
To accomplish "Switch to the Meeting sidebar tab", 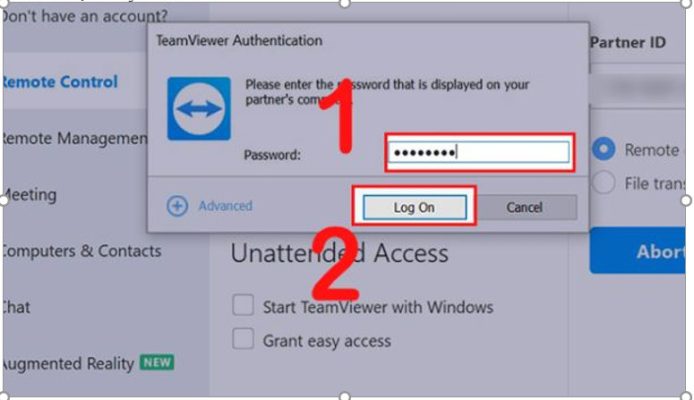I will click(29, 195).
